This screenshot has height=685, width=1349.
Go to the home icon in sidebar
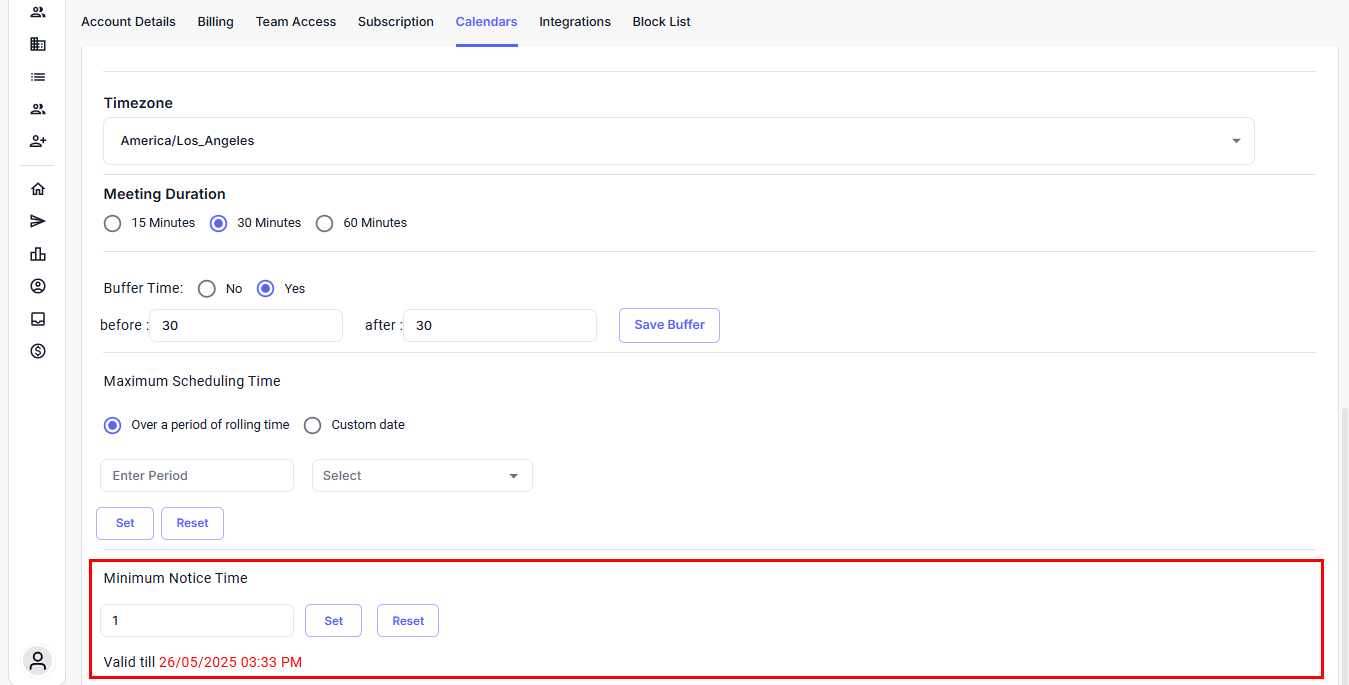[x=38, y=189]
